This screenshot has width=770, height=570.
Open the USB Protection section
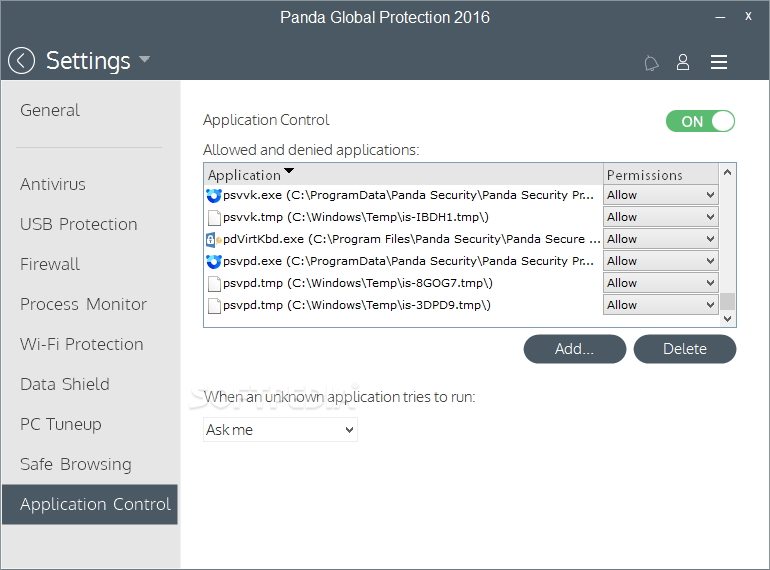[79, 224]
